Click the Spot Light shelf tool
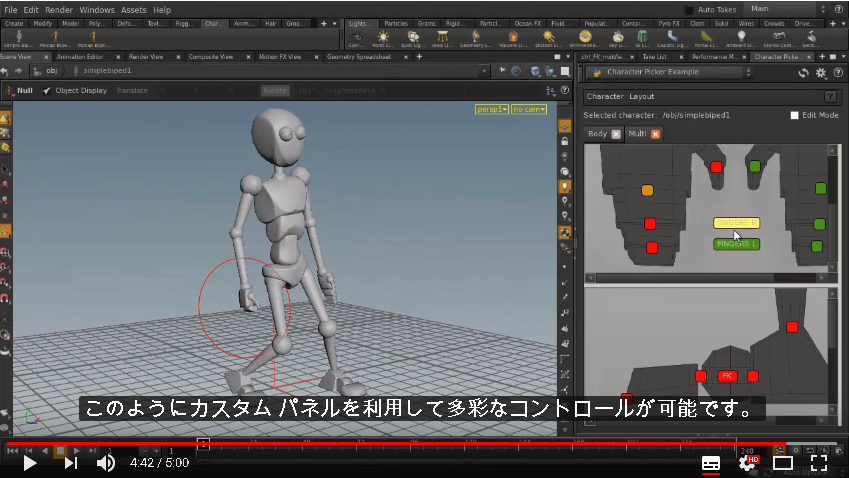Viewport: 849px width, 478px height. (413, 39)
